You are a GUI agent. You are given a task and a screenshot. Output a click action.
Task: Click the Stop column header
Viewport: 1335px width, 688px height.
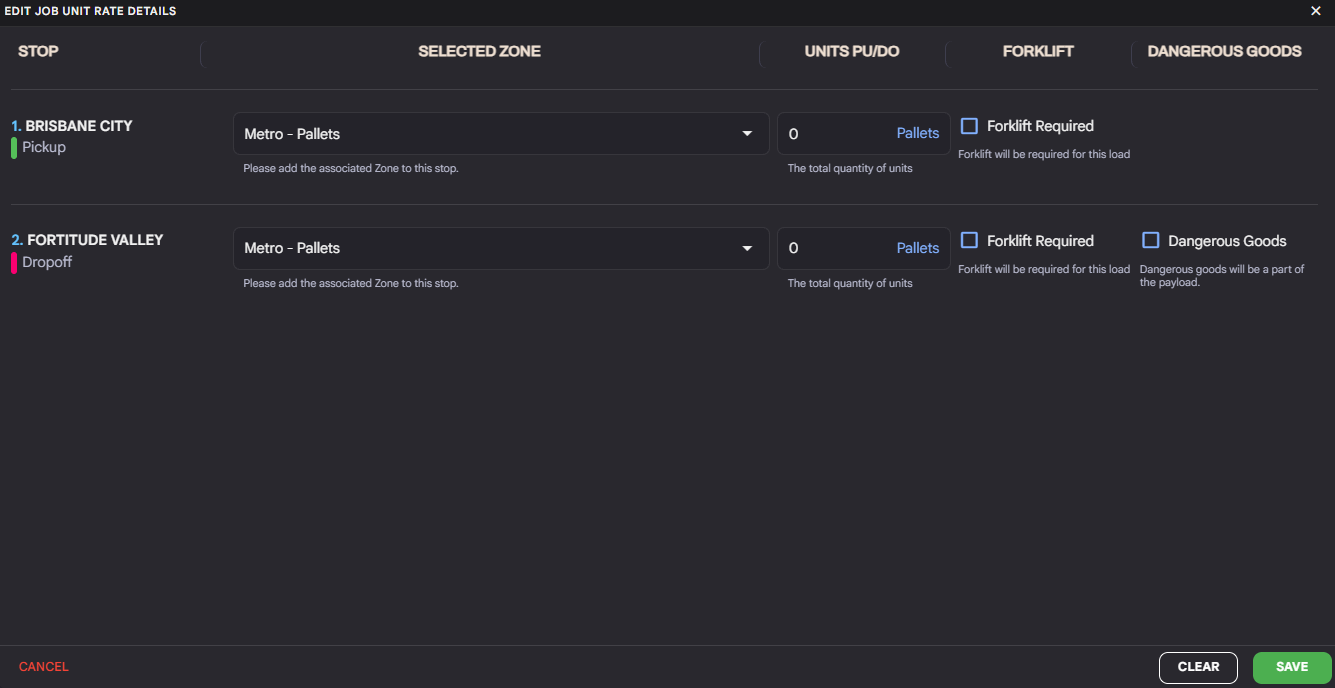click(x=38, y=51)
